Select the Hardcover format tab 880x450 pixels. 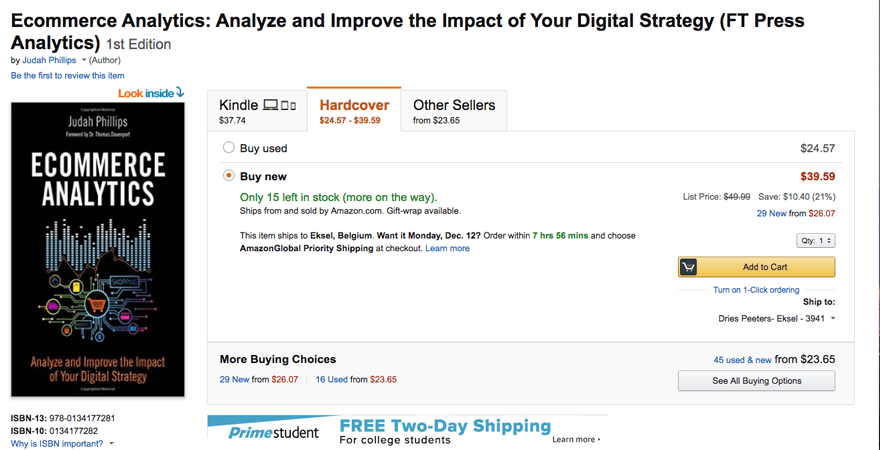click(x=354, y=111)
